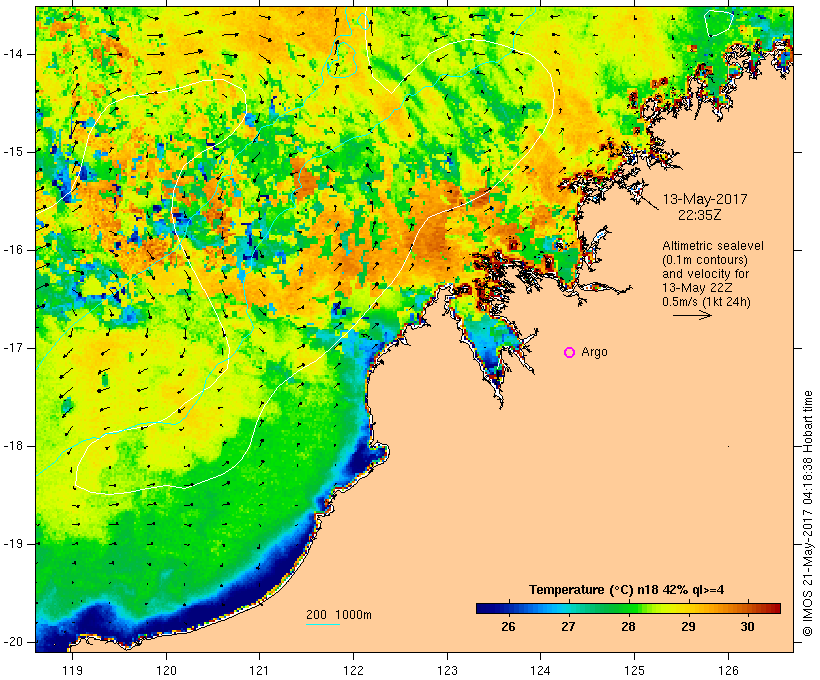Click longitude label 121
This screenshot has height=680, width=820.
[x=259, y=670]
